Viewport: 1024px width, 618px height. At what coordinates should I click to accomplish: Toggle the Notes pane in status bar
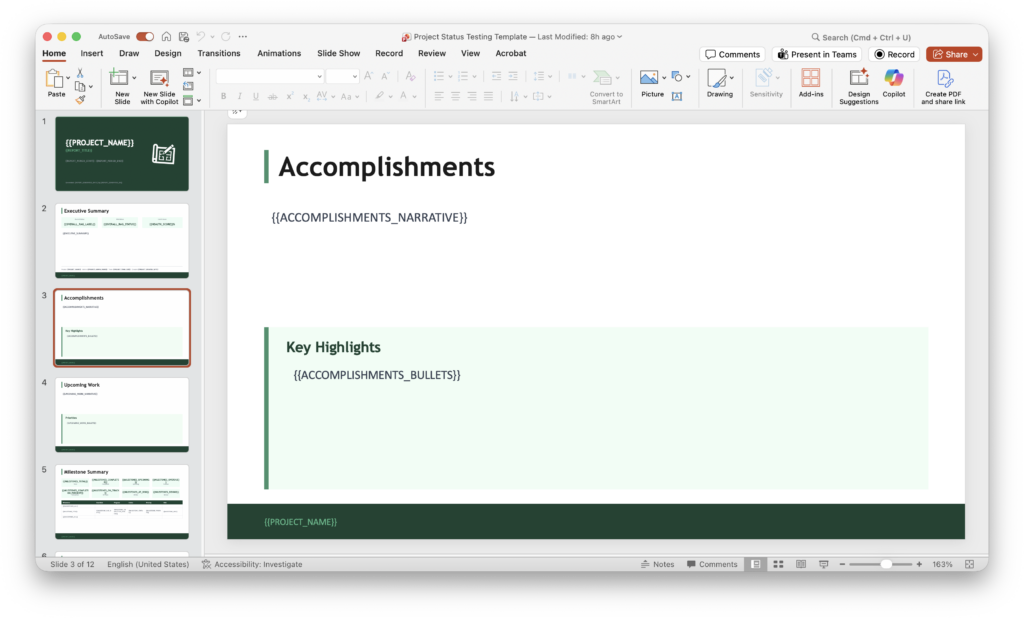click(657, 564)
